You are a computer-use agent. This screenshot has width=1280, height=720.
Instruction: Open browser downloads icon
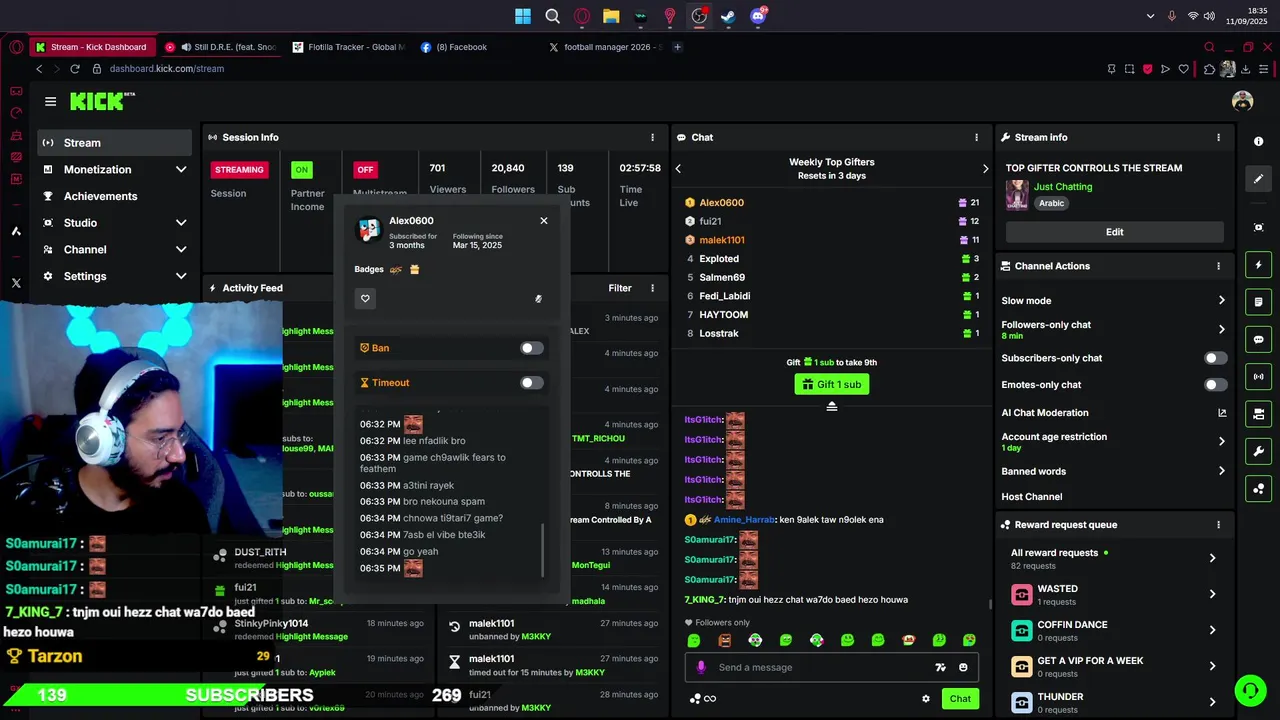[x=1245, y=69]
